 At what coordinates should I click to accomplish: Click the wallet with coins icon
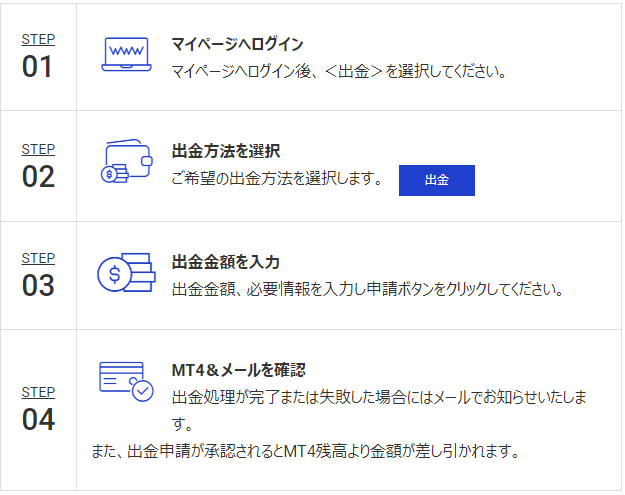tap(126, 162)
